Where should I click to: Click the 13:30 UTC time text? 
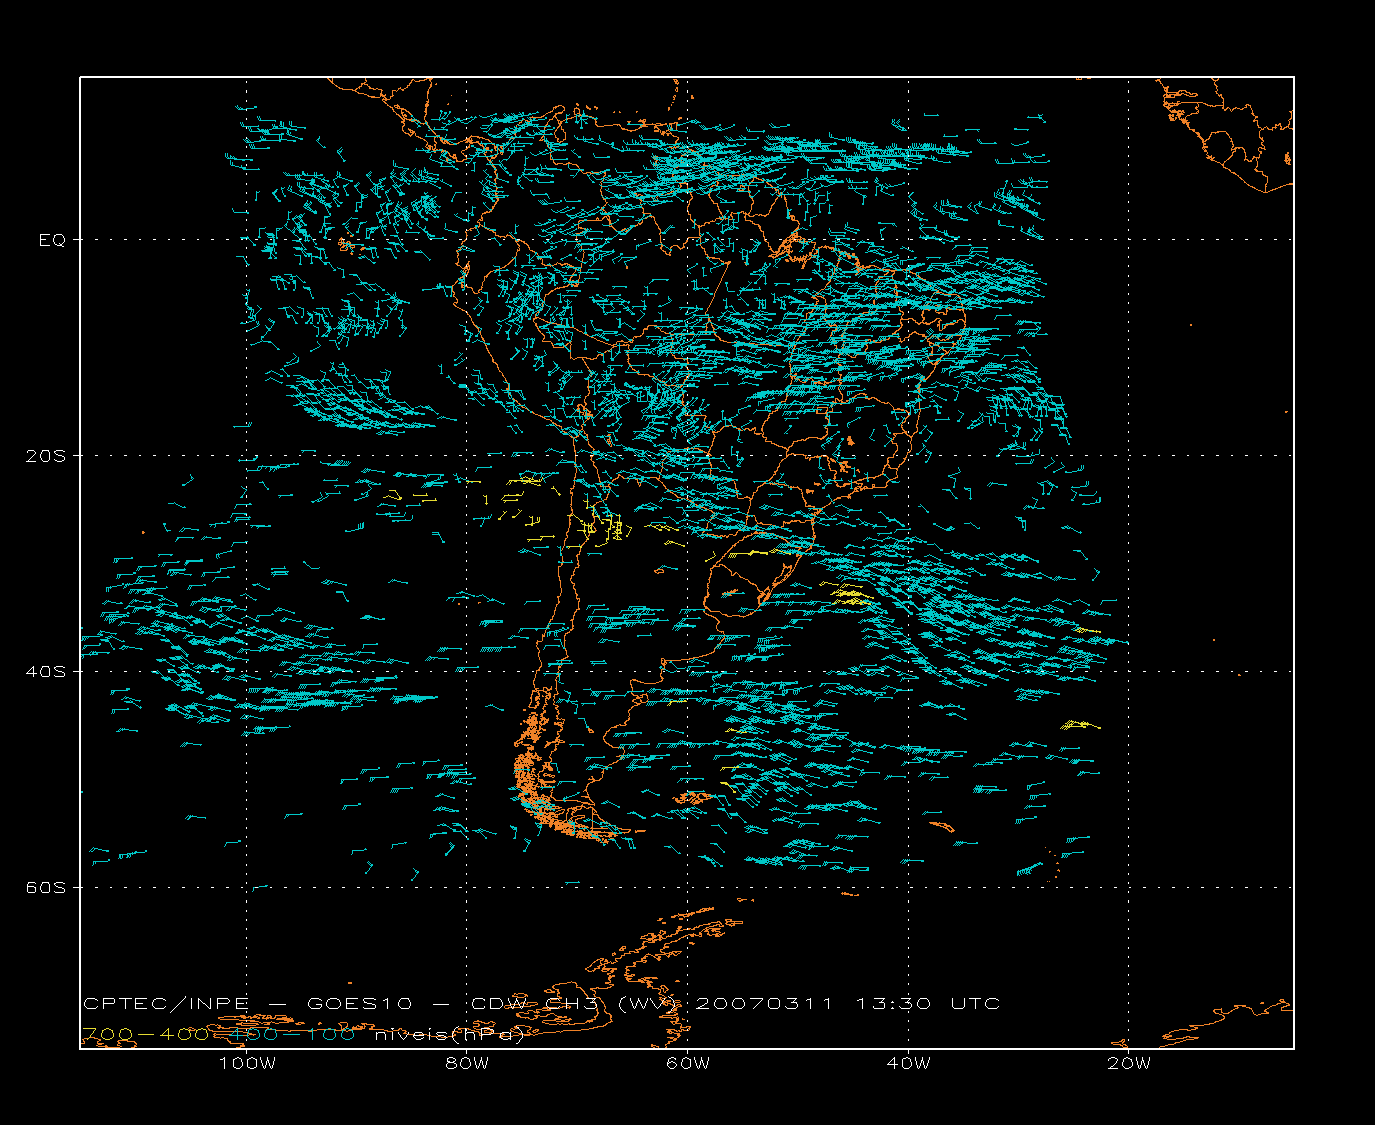tap(928, 1003)
